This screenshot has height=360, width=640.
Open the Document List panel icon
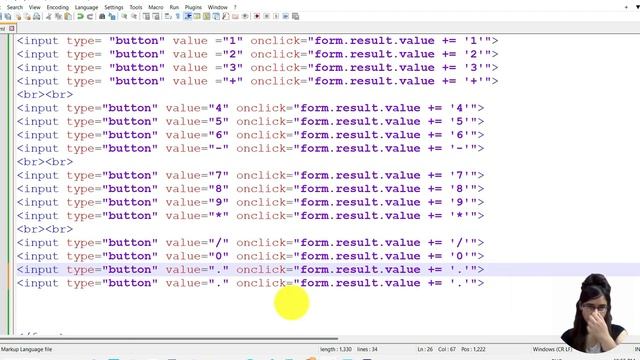coord(216,16)
